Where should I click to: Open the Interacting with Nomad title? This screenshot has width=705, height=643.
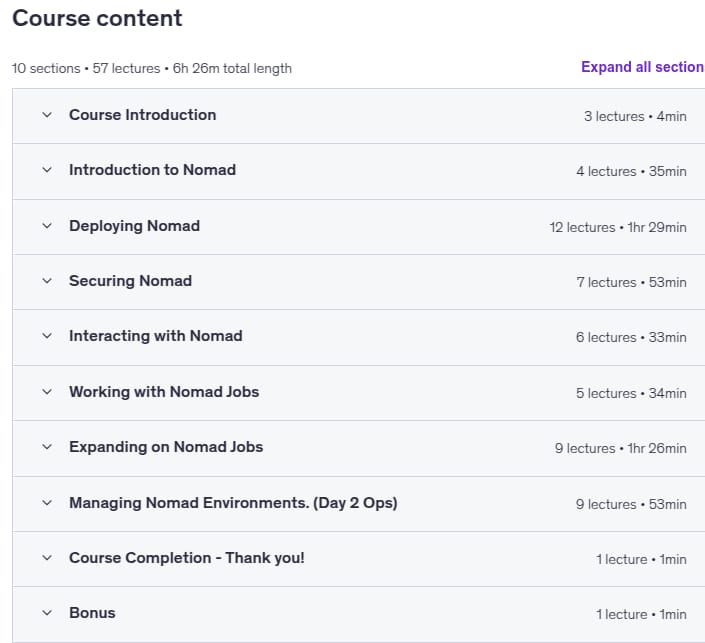tap(156, 336)
